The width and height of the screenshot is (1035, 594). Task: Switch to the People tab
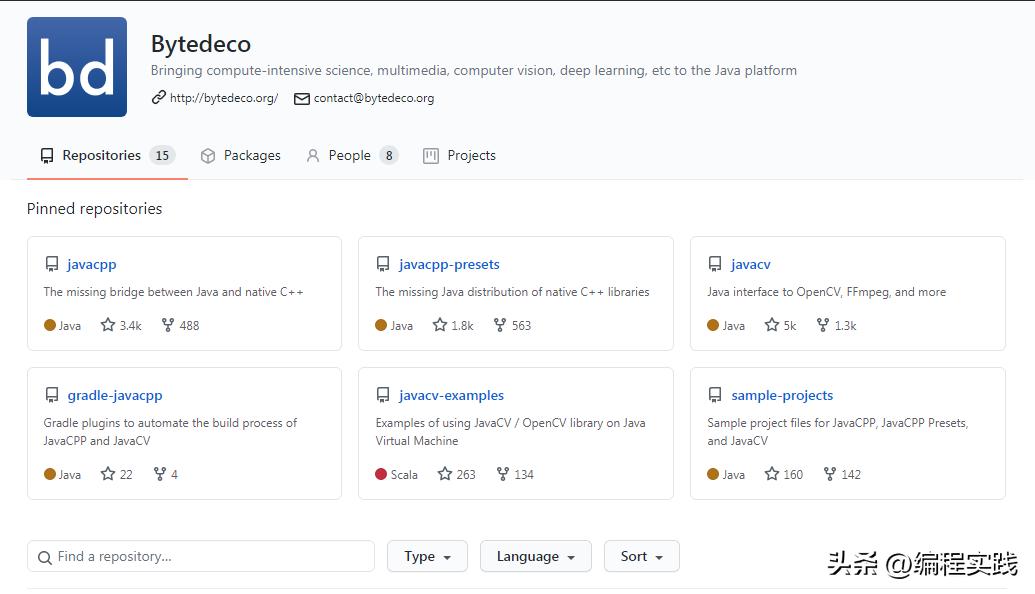[x=351, y=155]
